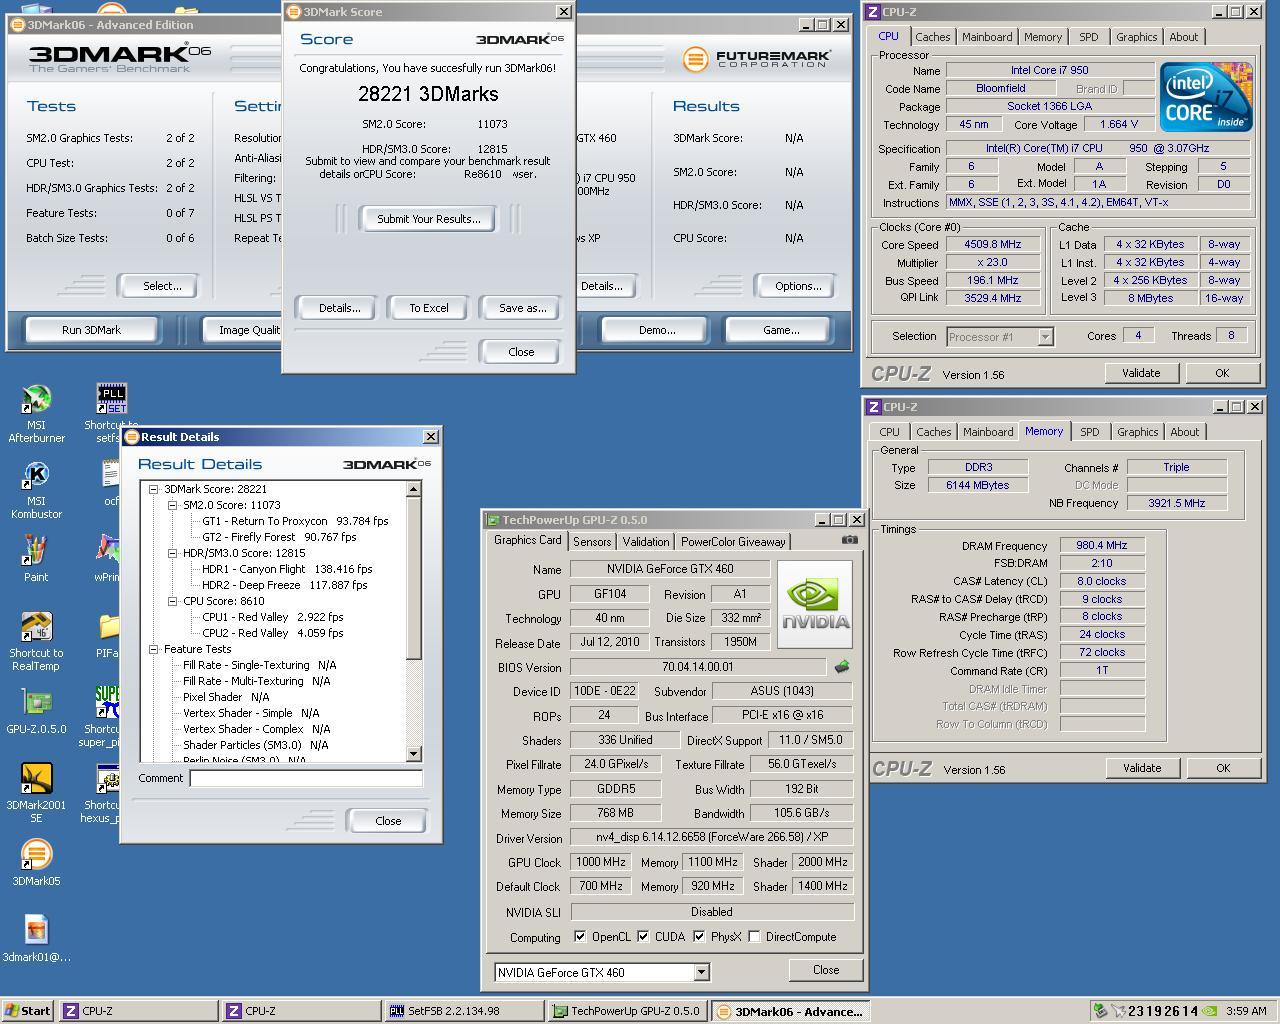Image resolution: width=1280 pixels, height=1024 pixels.
Task: Click Run 3DMark button
Action: click(x=91, y=330)
